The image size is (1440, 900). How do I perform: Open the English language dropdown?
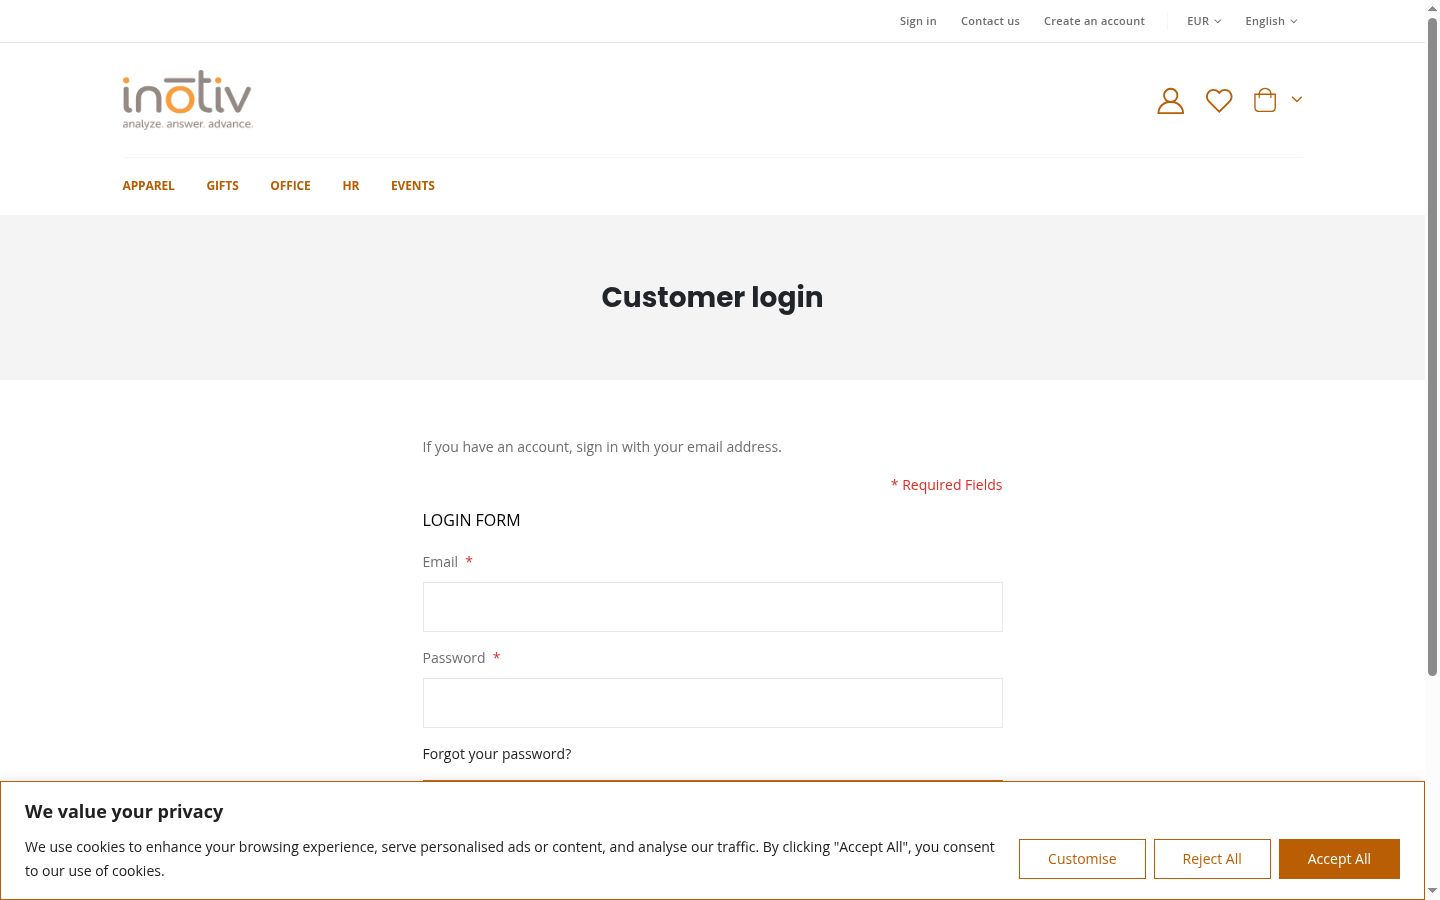tap(1271, 21)
